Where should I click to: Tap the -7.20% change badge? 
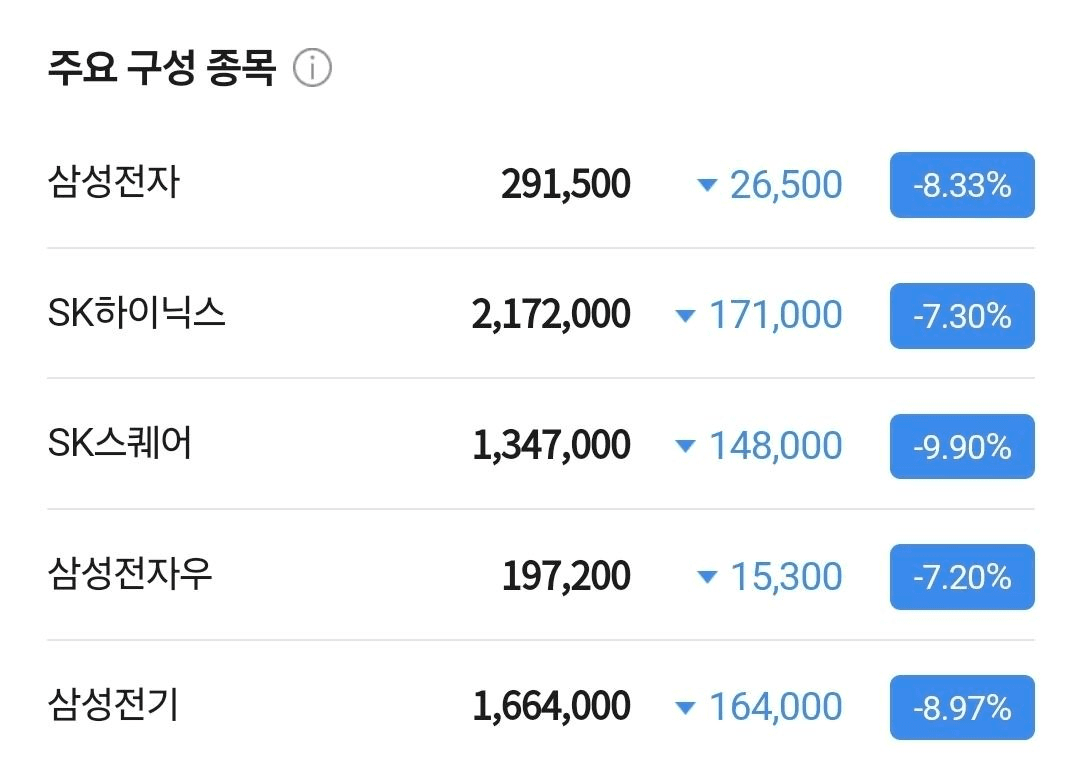pos(962,577)
